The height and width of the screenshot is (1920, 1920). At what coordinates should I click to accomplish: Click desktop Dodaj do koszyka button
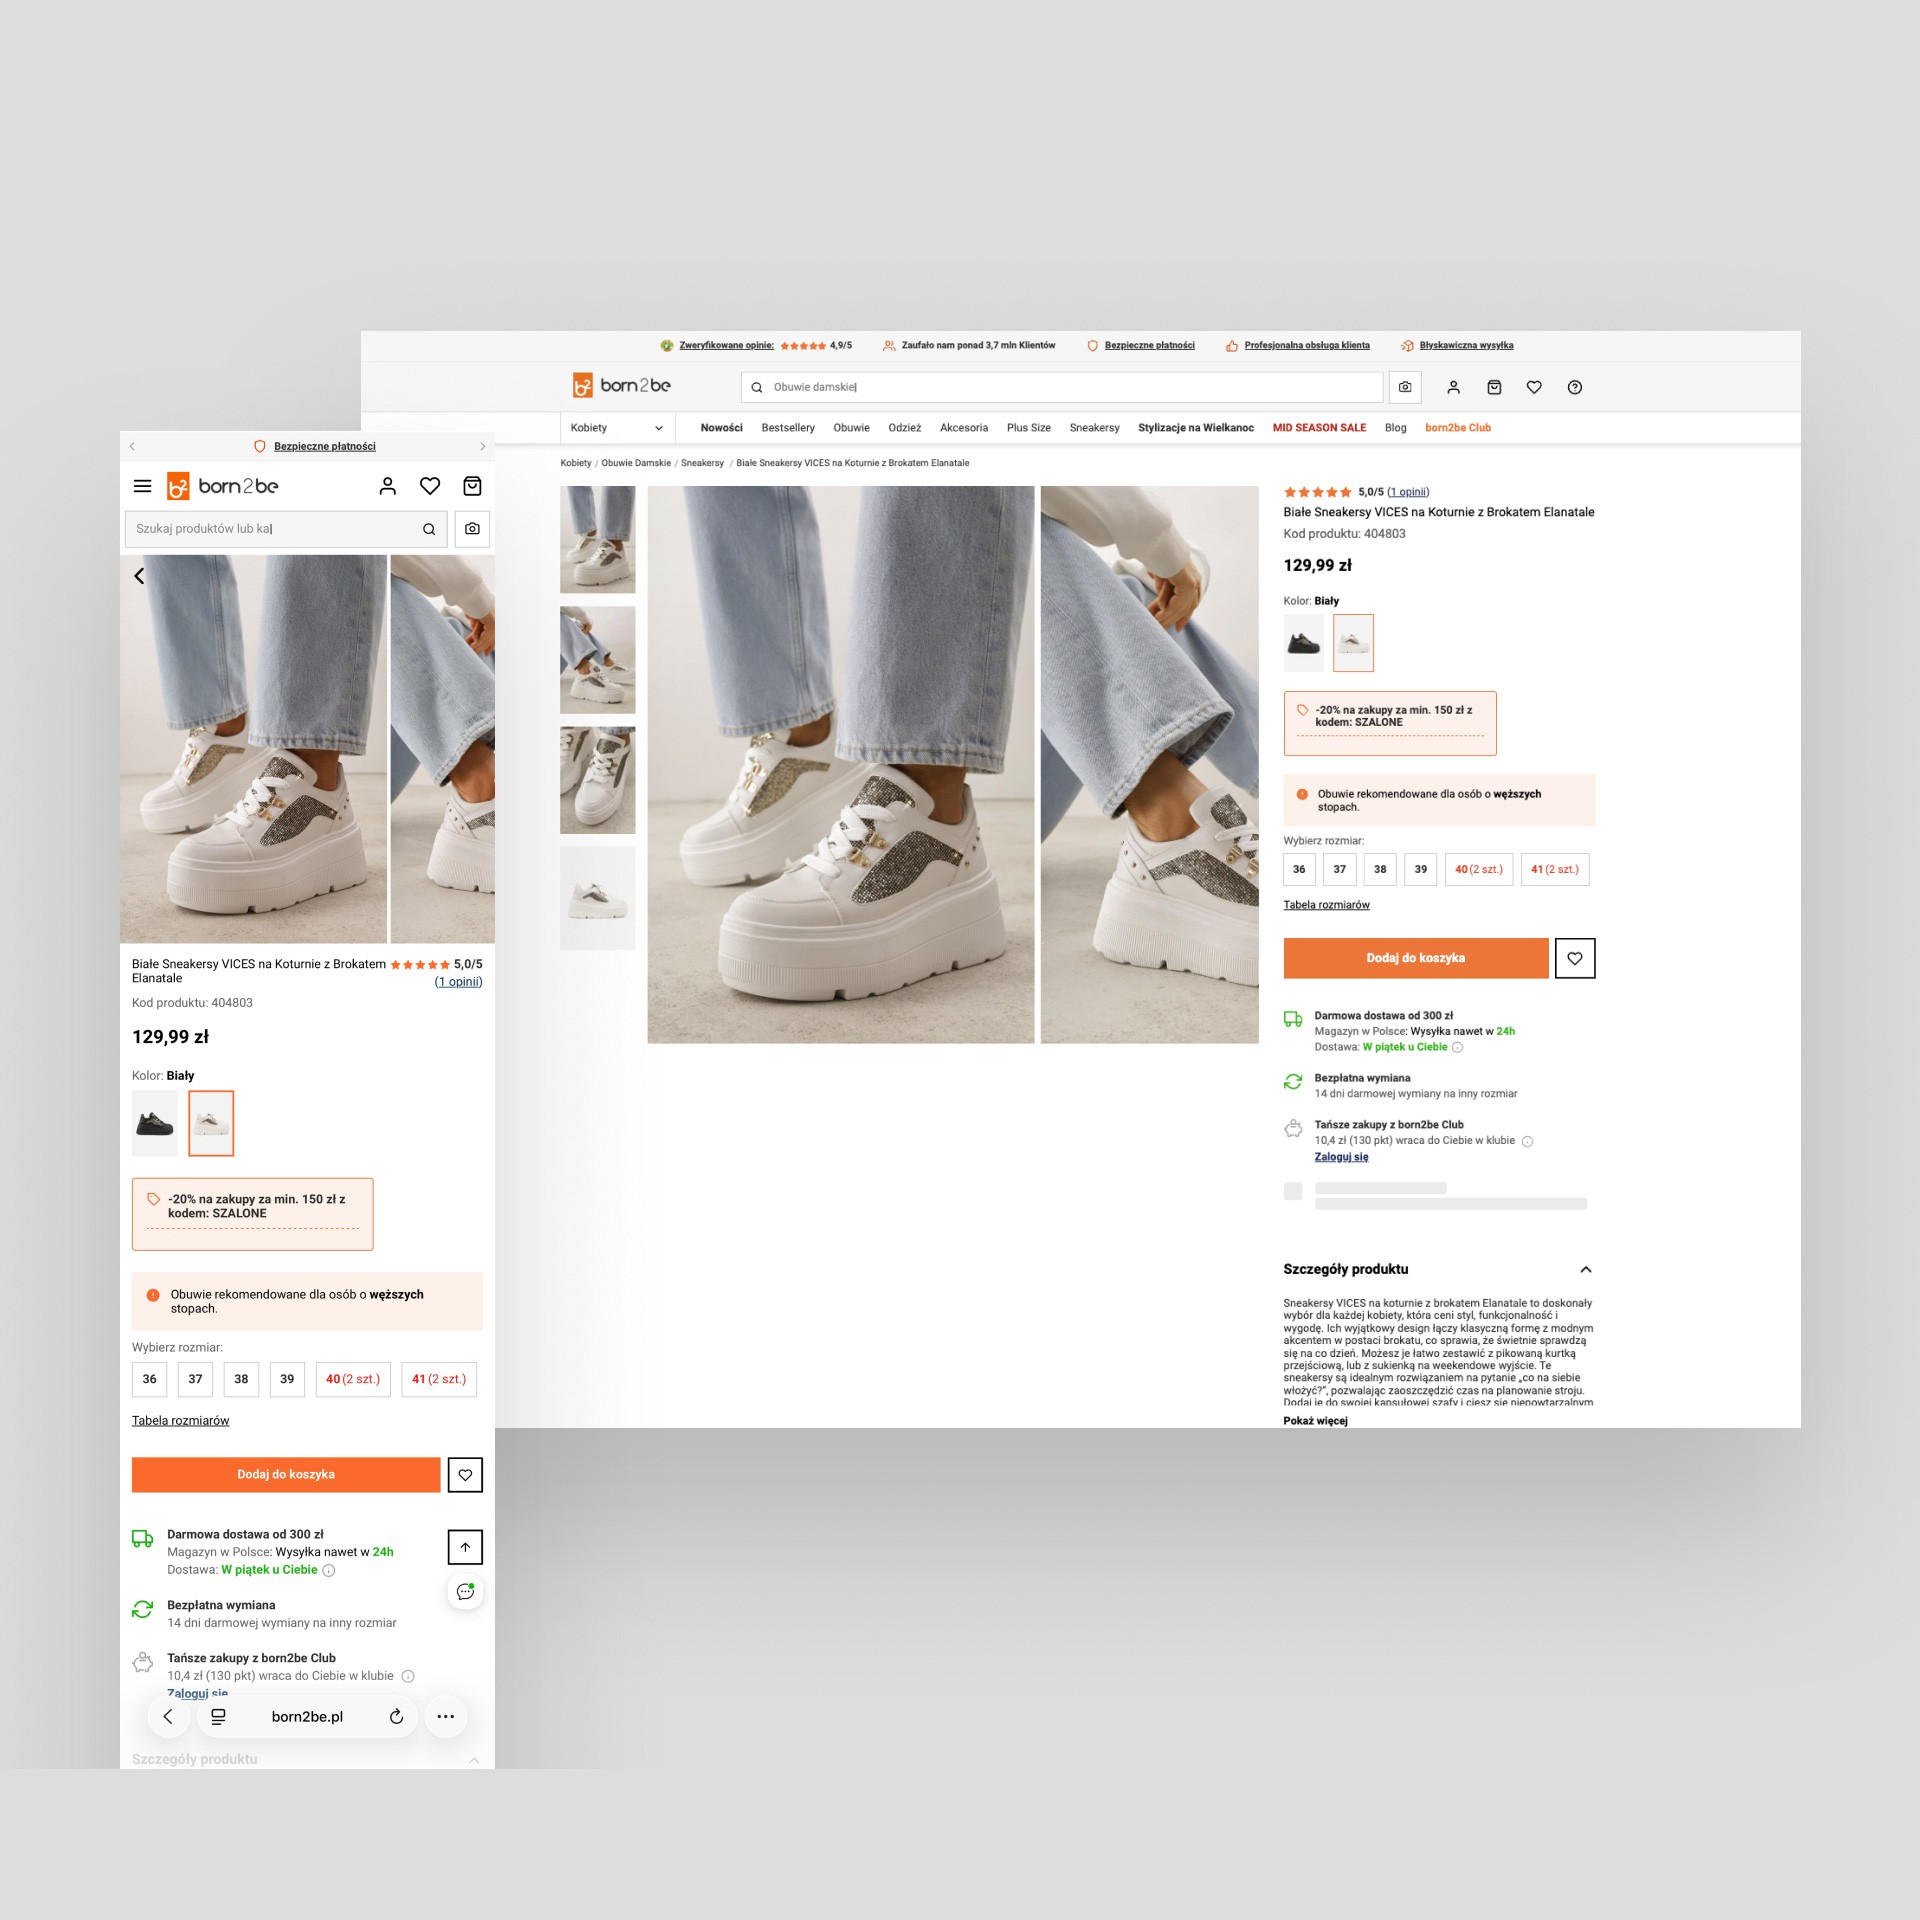1415,958
